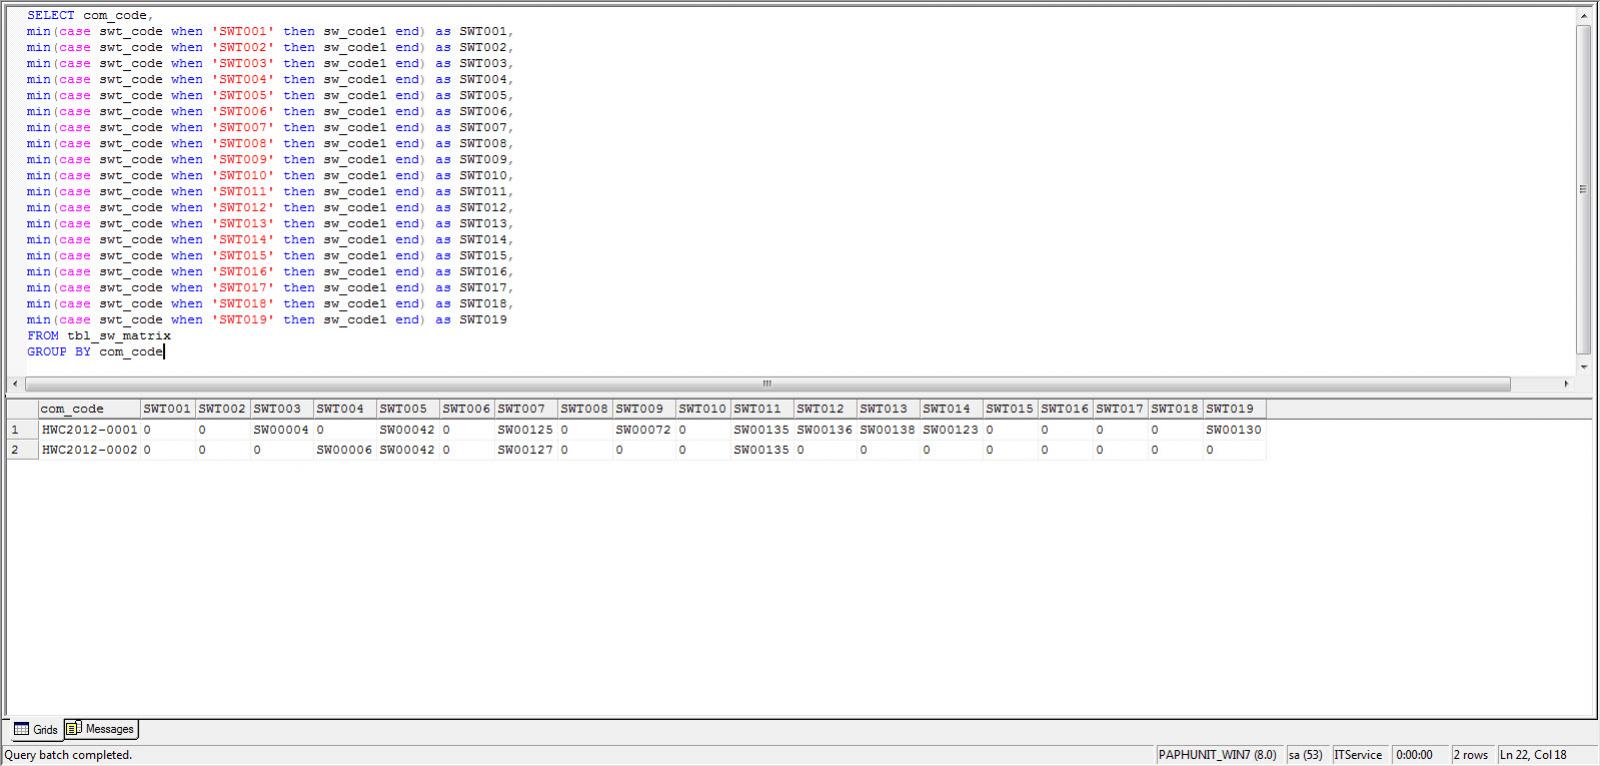Select the SWT006 column header
The height and width of the screenshot is (766, 1600).
467,409
